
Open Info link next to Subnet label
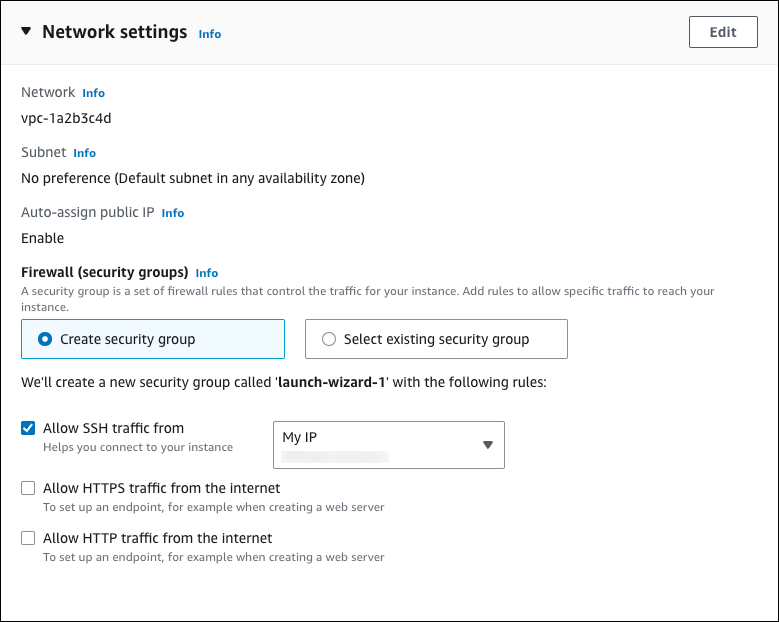coord(84,153)
